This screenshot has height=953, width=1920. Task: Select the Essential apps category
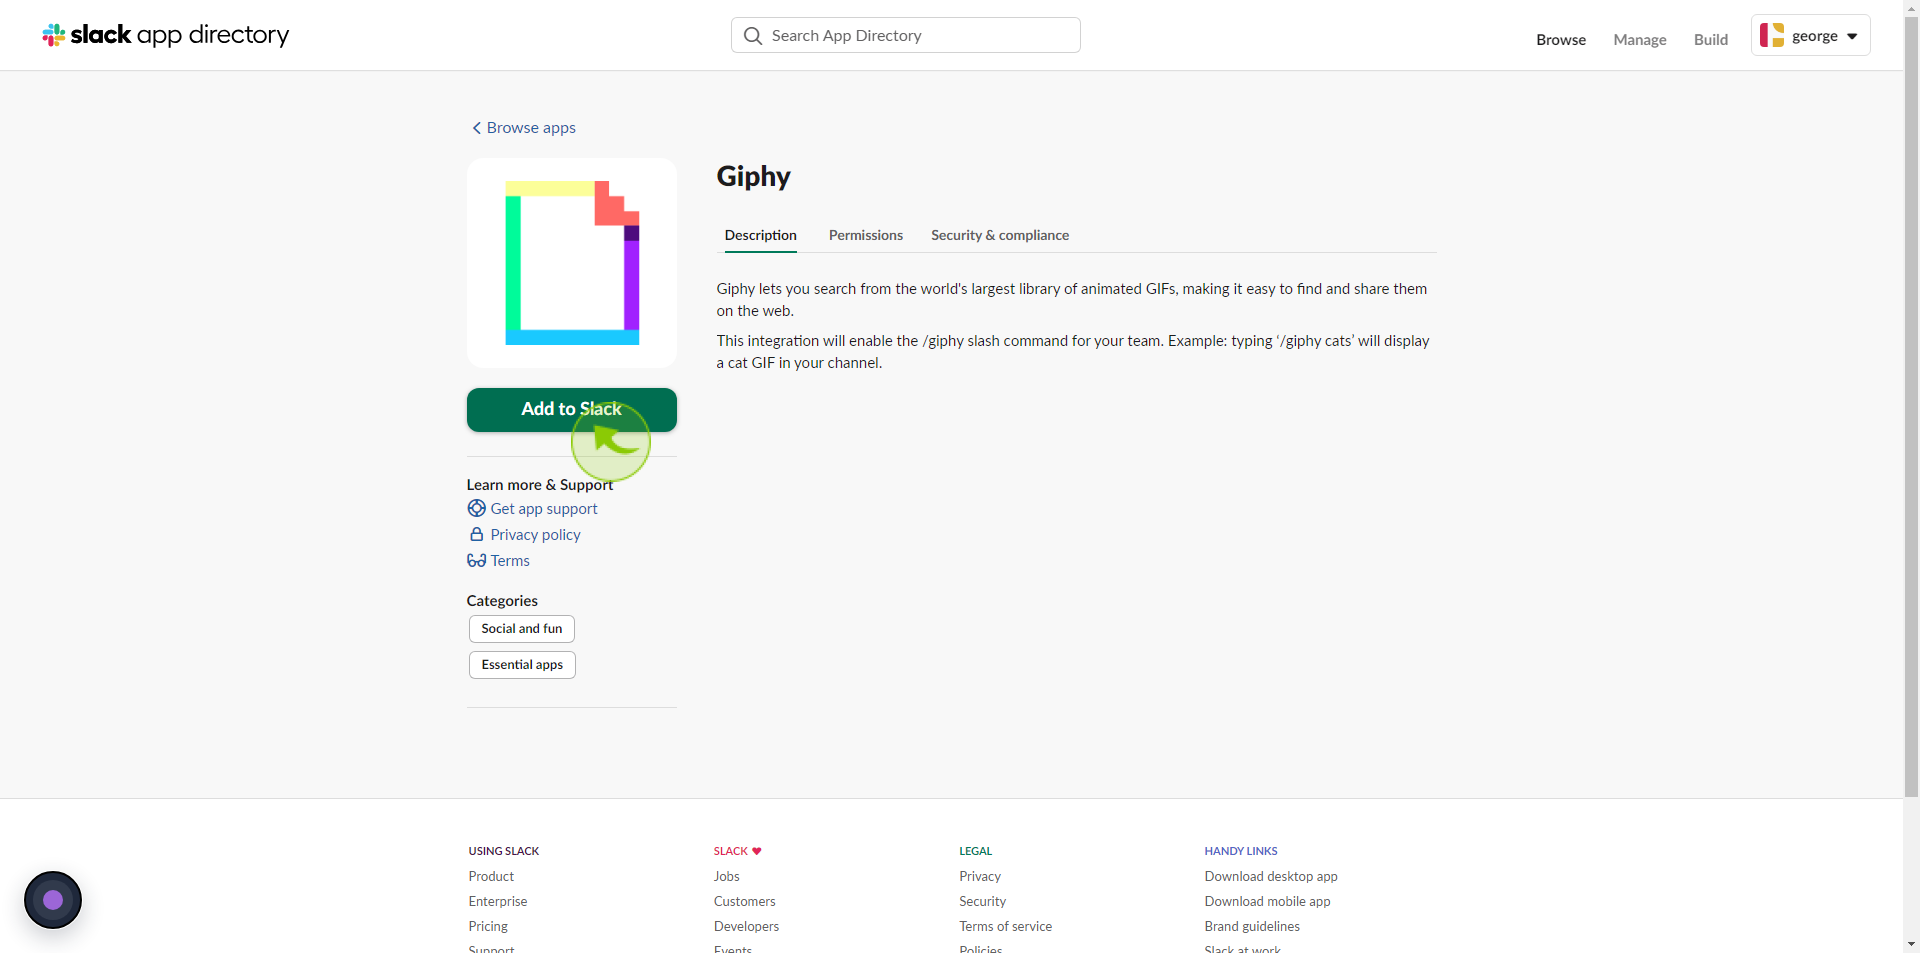coord(522,665)
